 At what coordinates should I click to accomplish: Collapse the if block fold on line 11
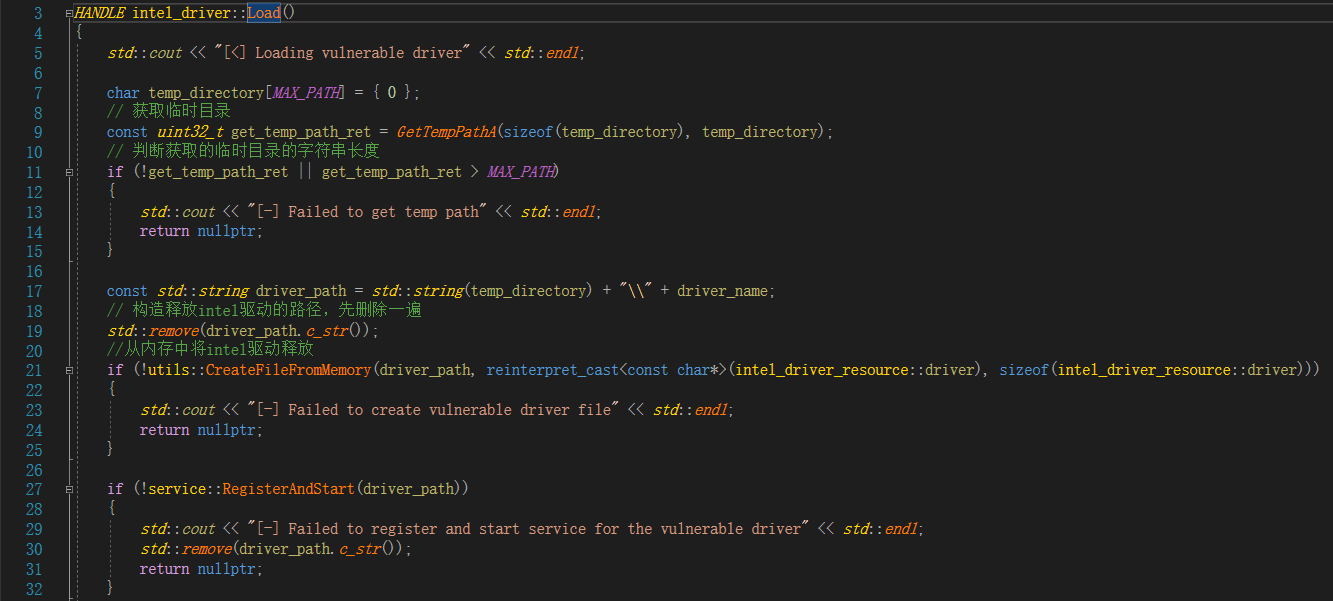coord(70,172)
